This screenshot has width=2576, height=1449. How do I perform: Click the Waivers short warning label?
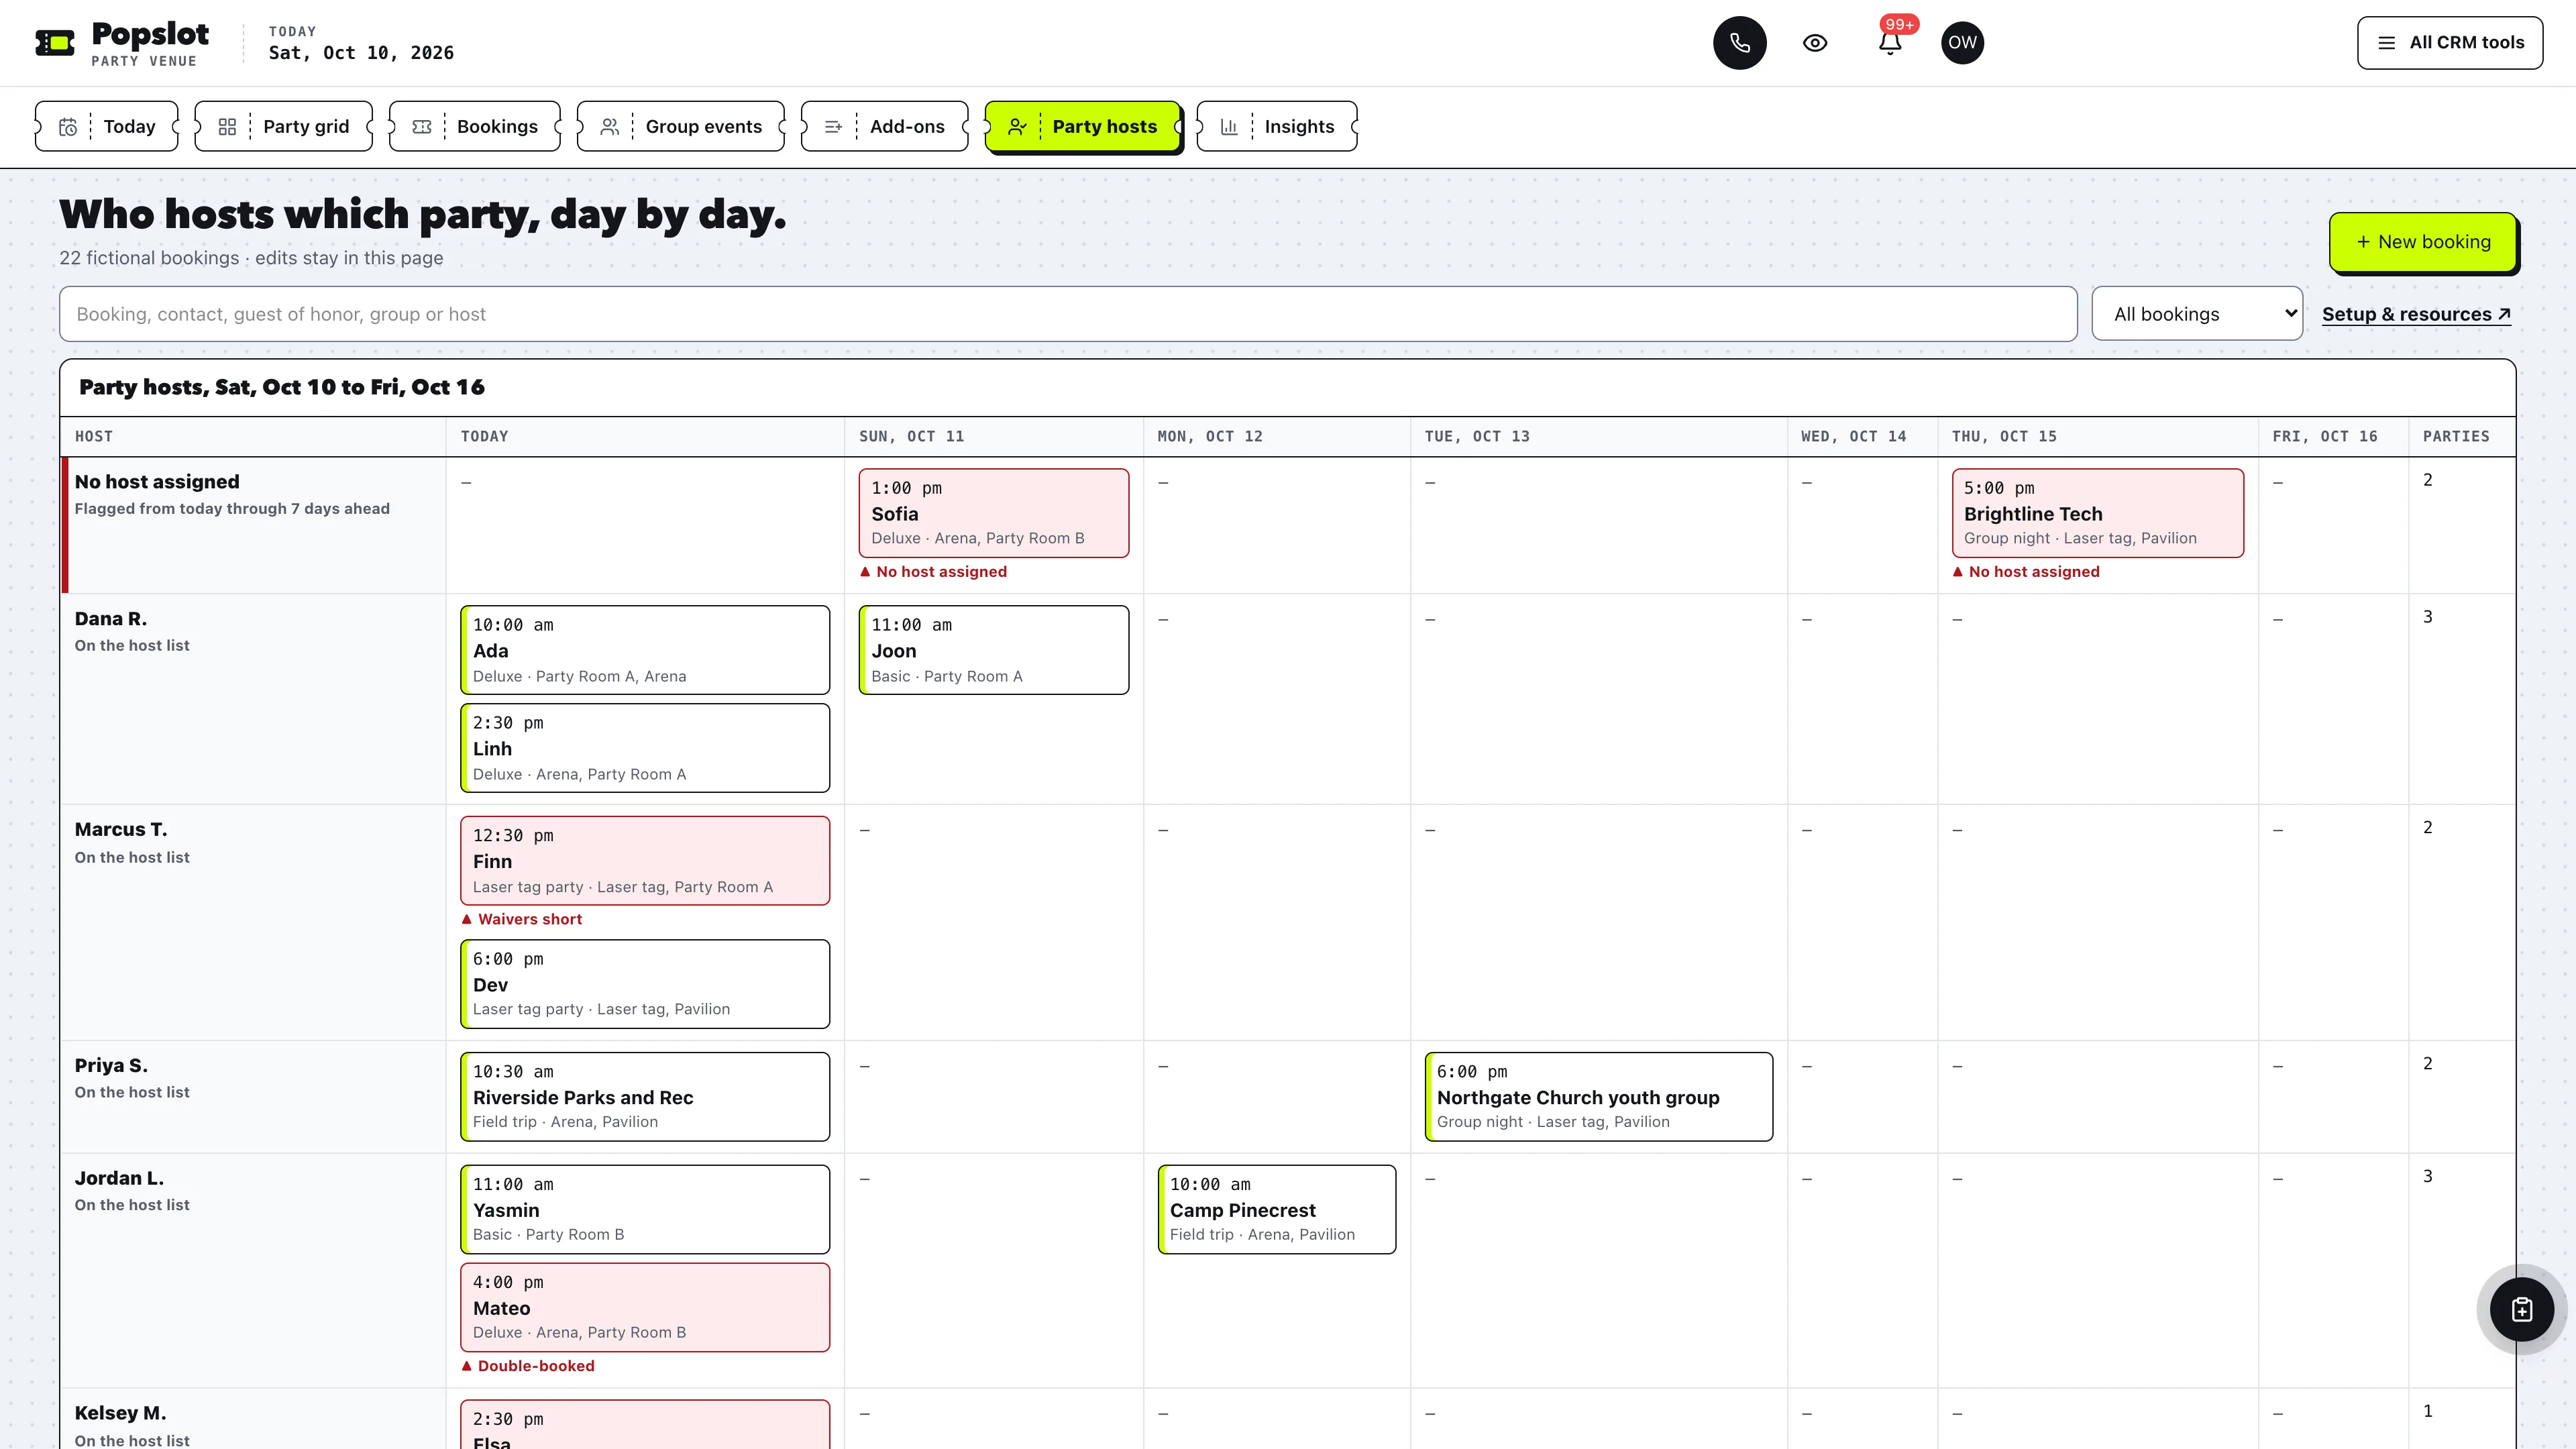522,919
